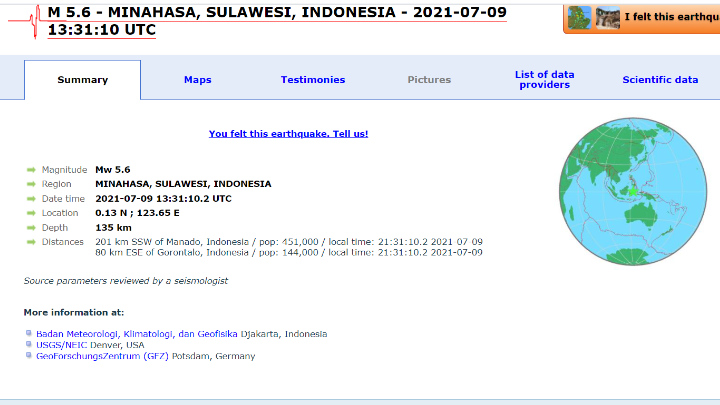Screen dimensions: 720x405
Task: Click the green arrow beside Depth
Action: [31, 228]
